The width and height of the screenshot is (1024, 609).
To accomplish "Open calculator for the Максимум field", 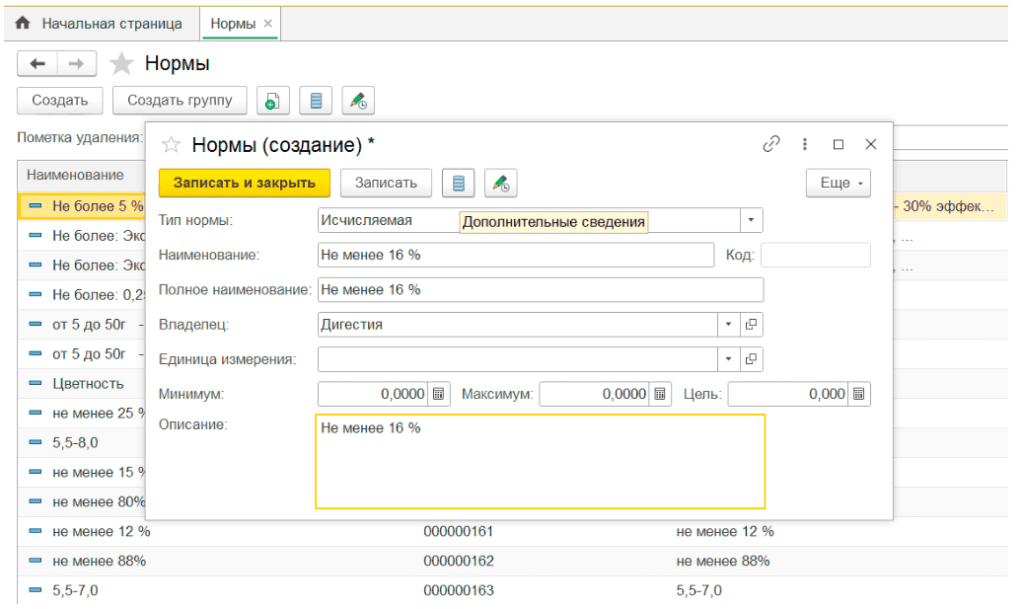I will [660, 394].
